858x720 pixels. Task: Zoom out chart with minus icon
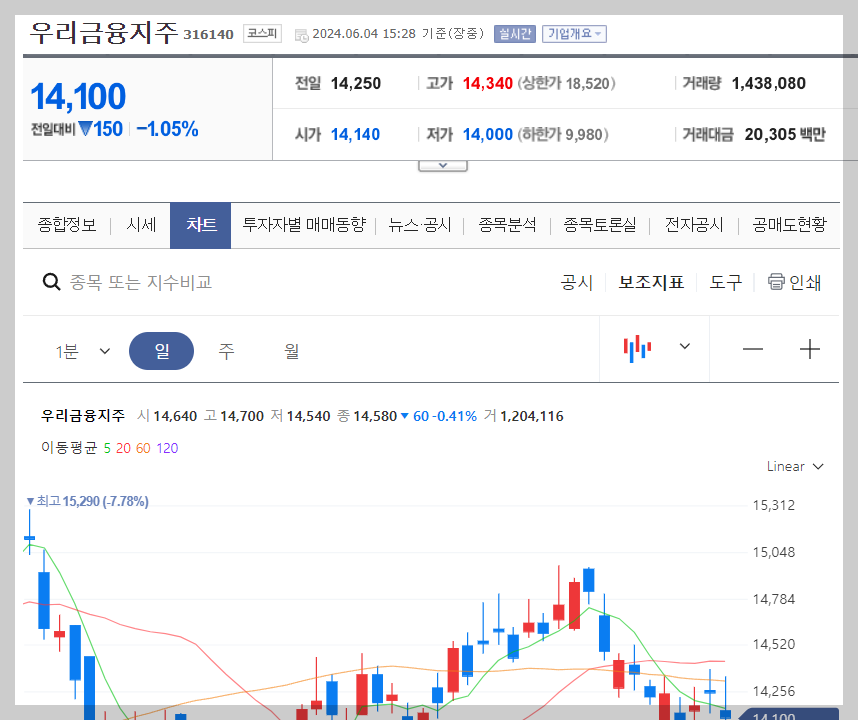pos(752,349)
